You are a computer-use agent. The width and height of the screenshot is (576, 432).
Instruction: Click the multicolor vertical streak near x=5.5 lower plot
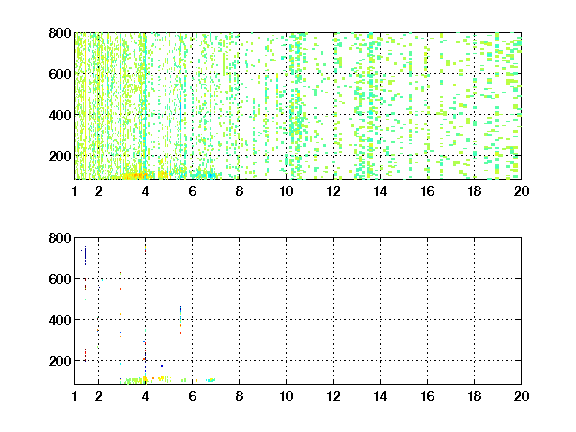(x=180, y=320)
